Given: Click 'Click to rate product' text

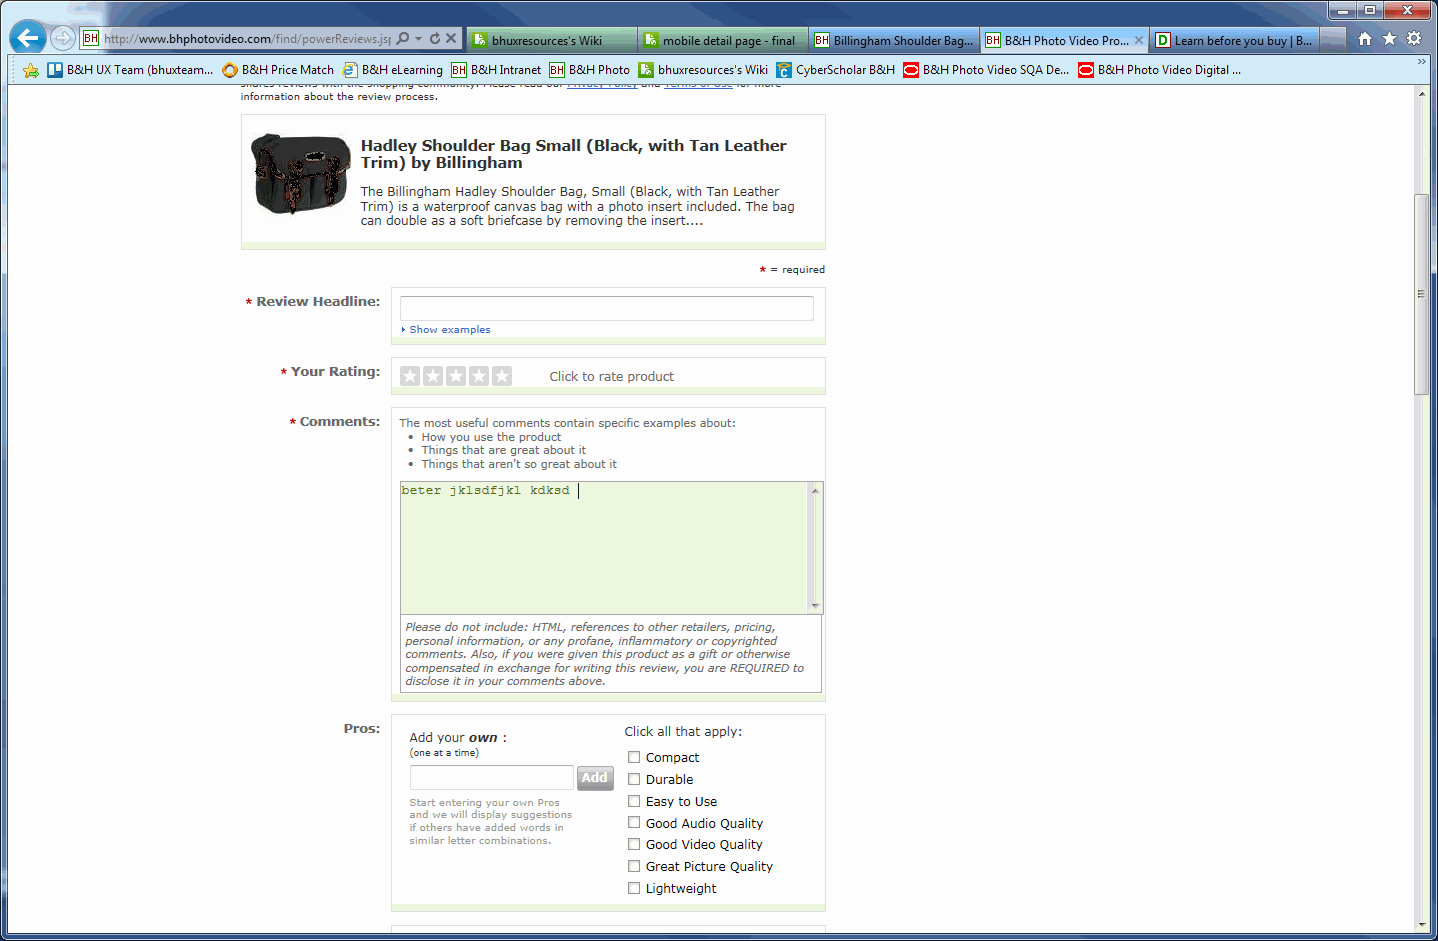Looking at the screenshot, I should [611, 376].
